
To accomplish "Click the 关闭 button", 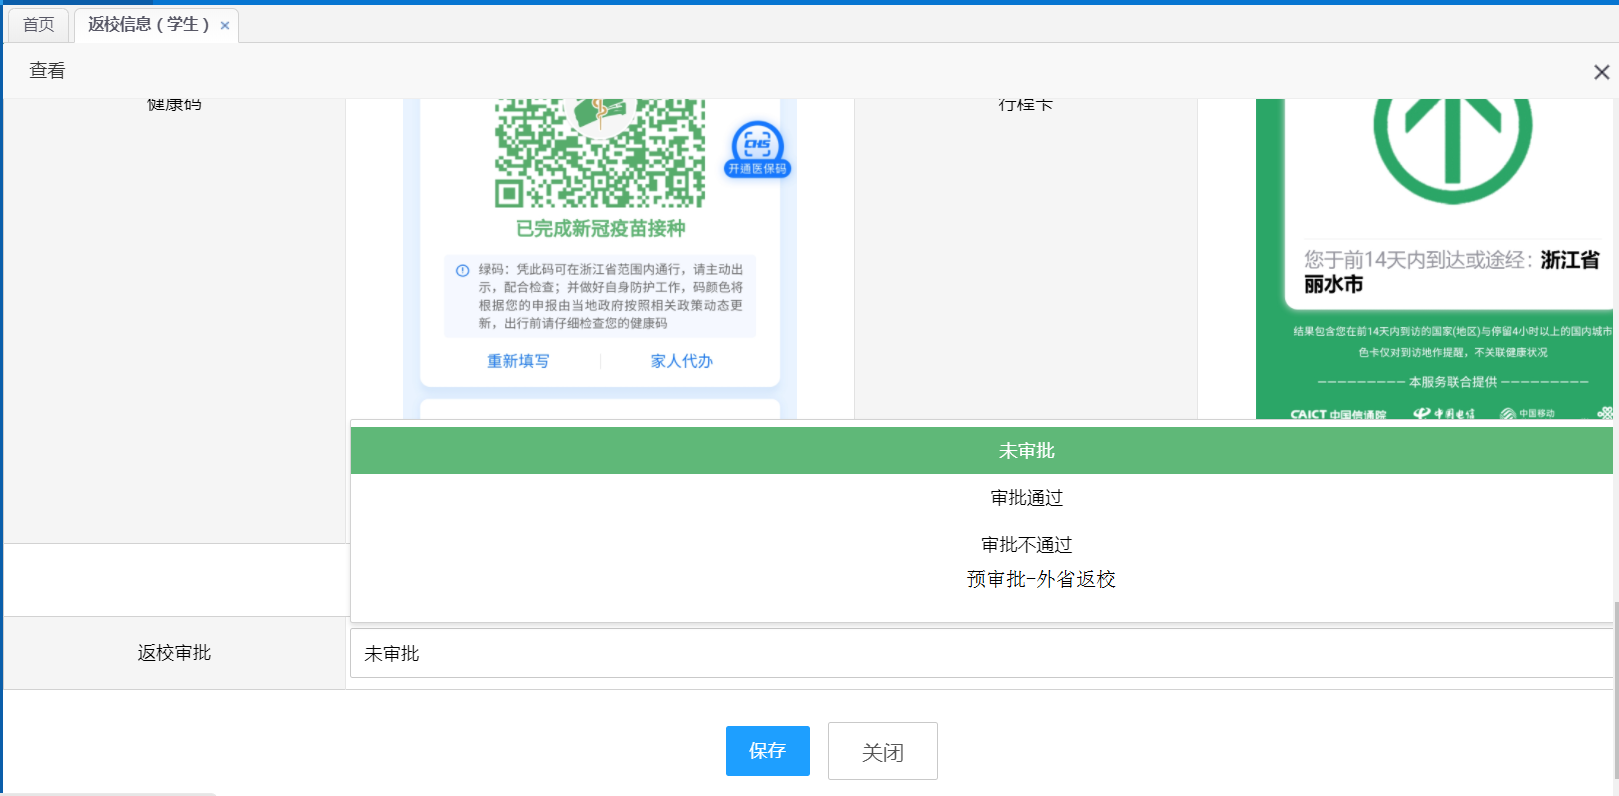I will point(883,751).
